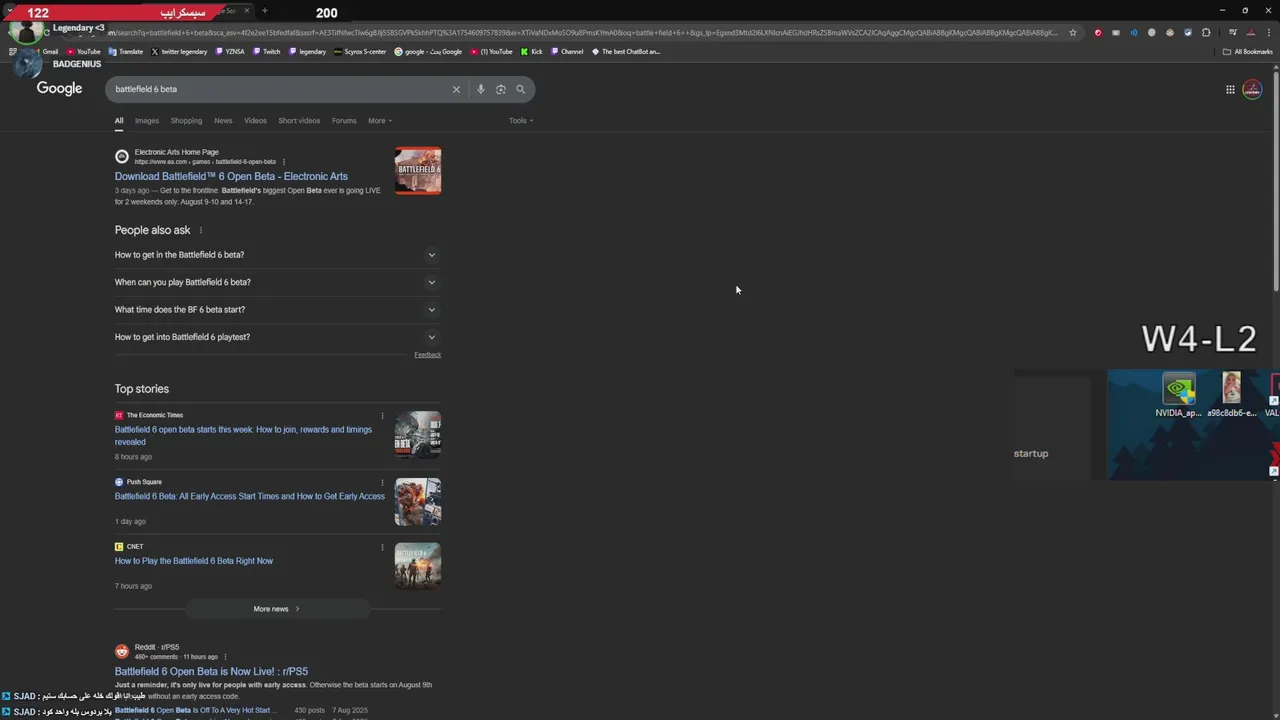
Task: Switch to the News tab
Action: click(223, 121)
